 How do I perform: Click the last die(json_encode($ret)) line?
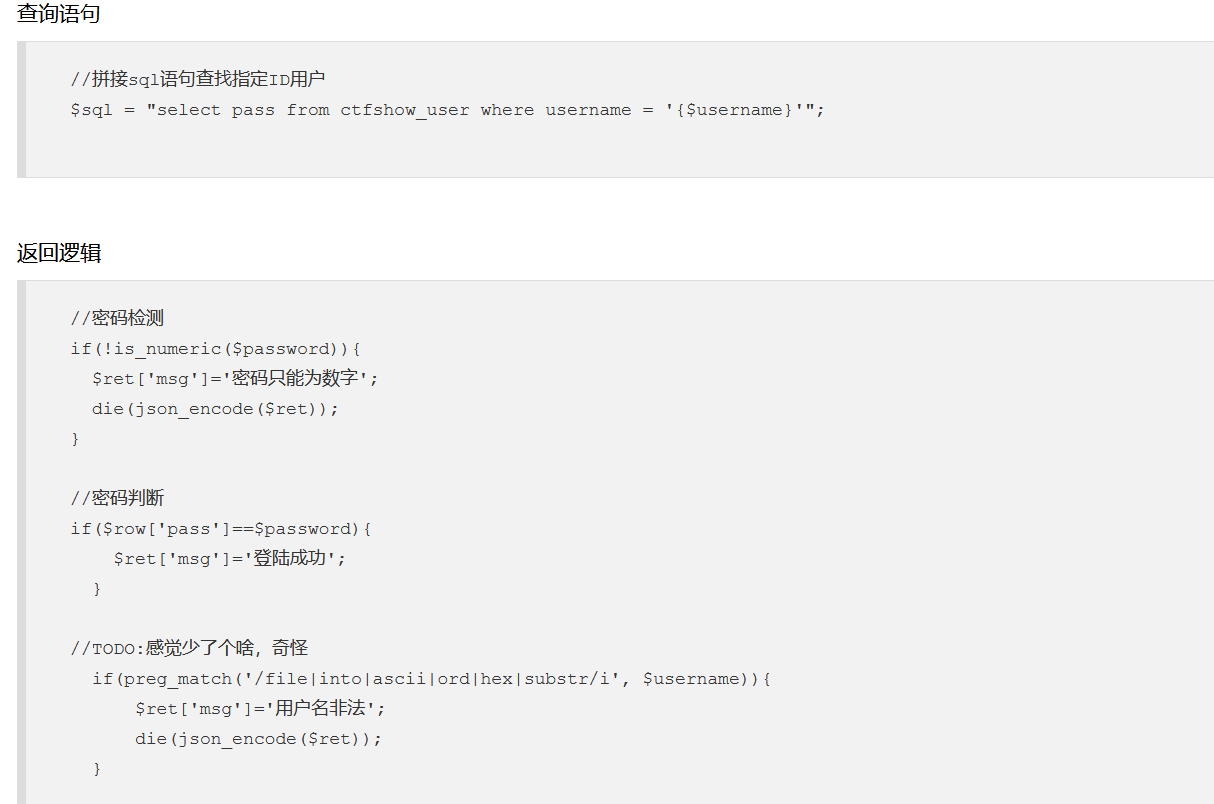pos(259,739)
